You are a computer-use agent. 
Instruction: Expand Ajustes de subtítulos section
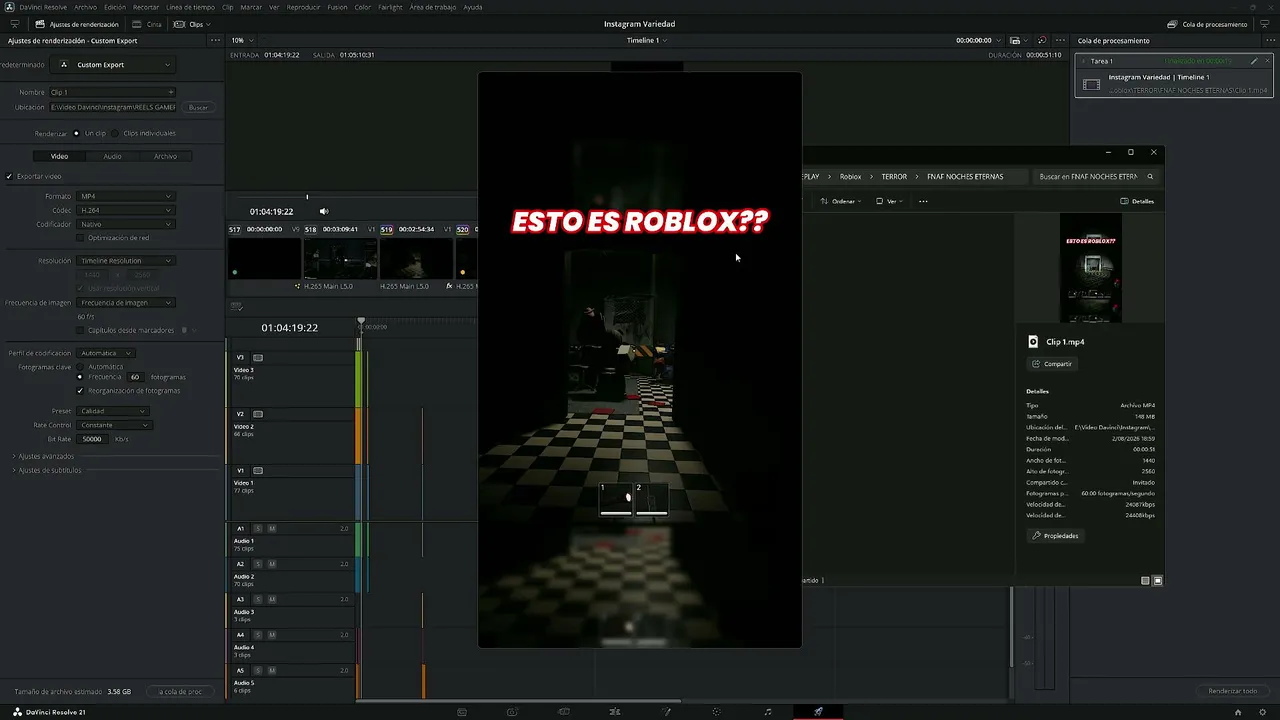coord(47,470)
